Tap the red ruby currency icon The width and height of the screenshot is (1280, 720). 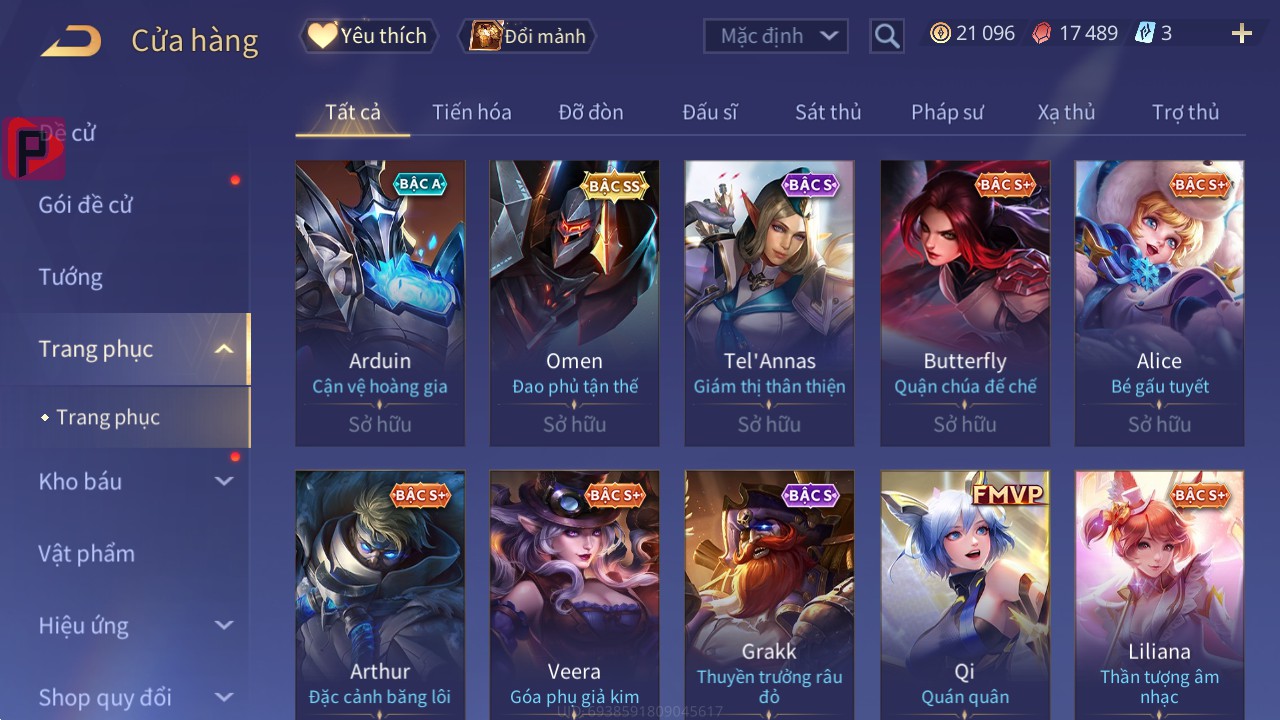[1042, 33]
